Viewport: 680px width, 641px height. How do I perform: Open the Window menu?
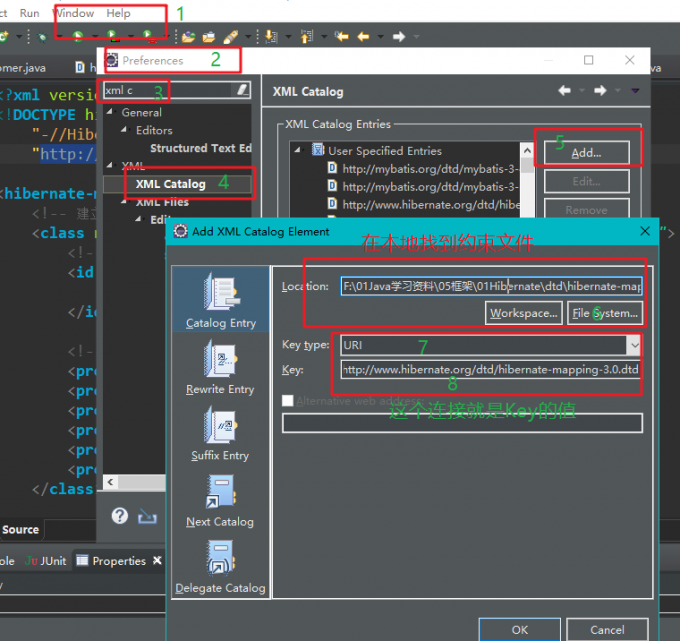pyautogui.click(x=74, y=13)
